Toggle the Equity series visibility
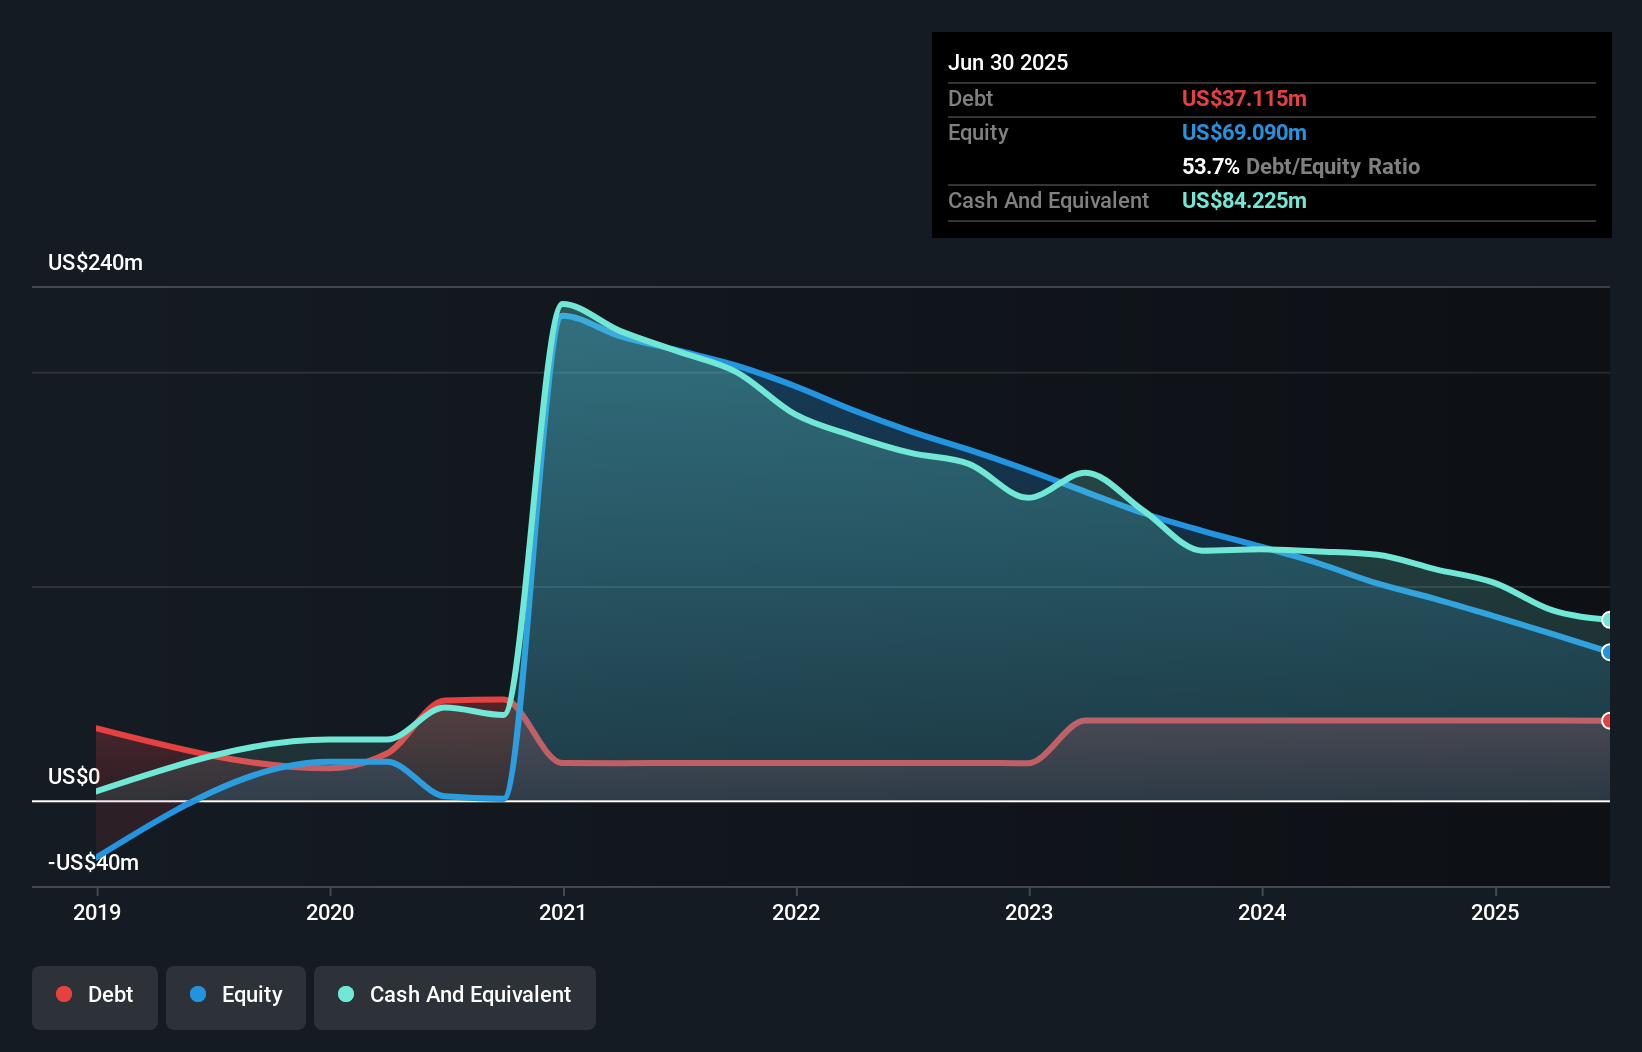This screenshot has height=1052, width=1642. [236, 996]
